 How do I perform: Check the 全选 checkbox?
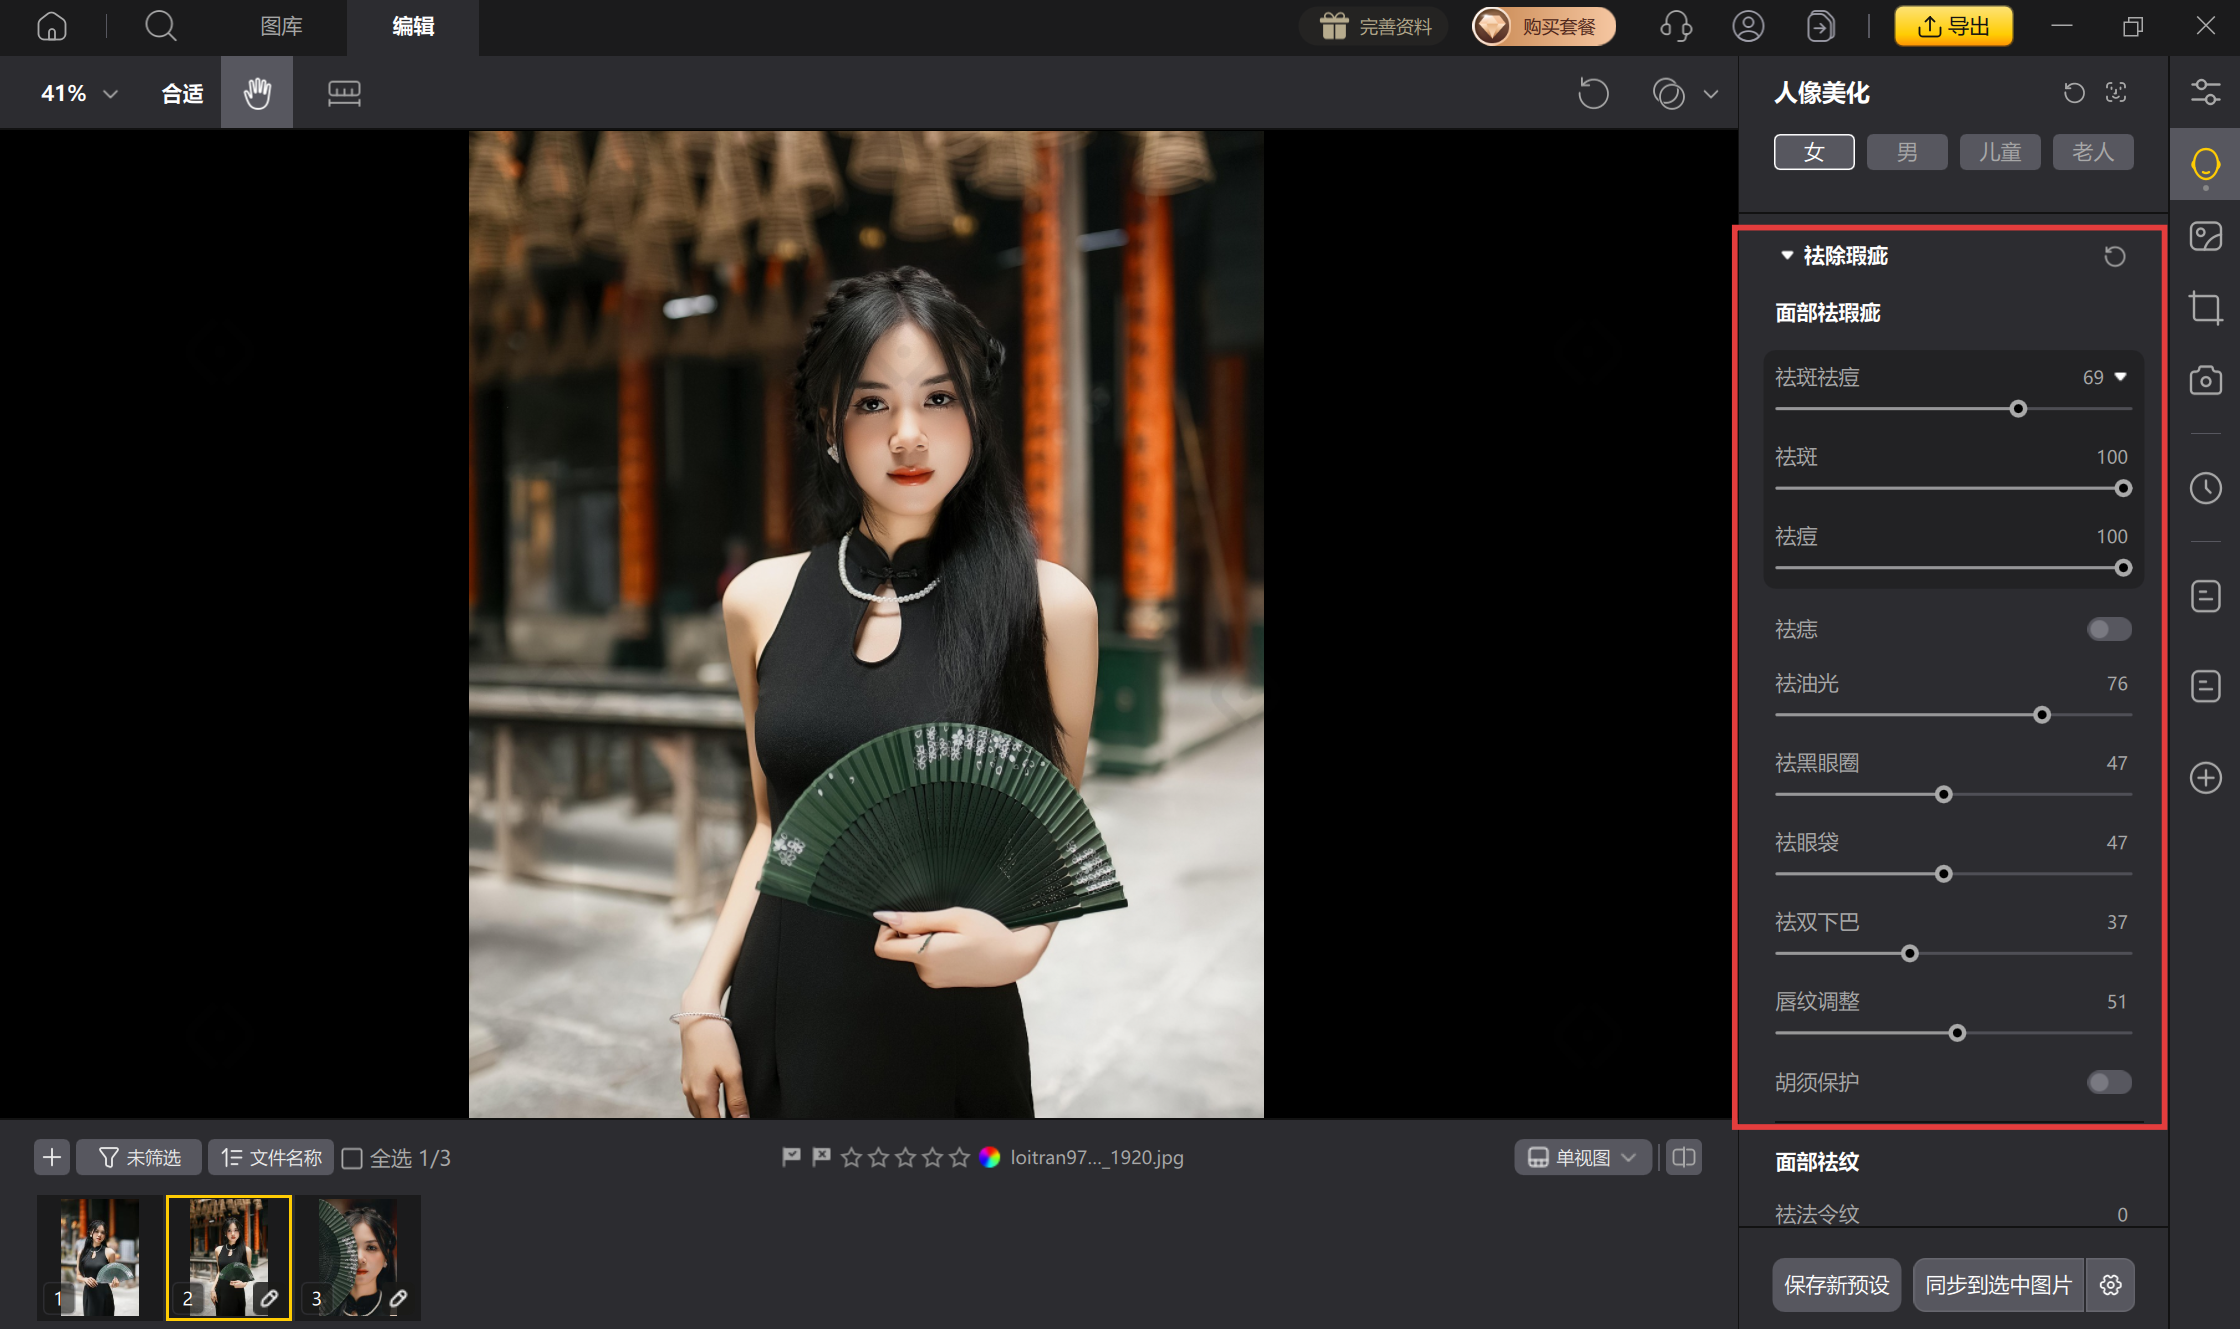tap(352, 1158)
